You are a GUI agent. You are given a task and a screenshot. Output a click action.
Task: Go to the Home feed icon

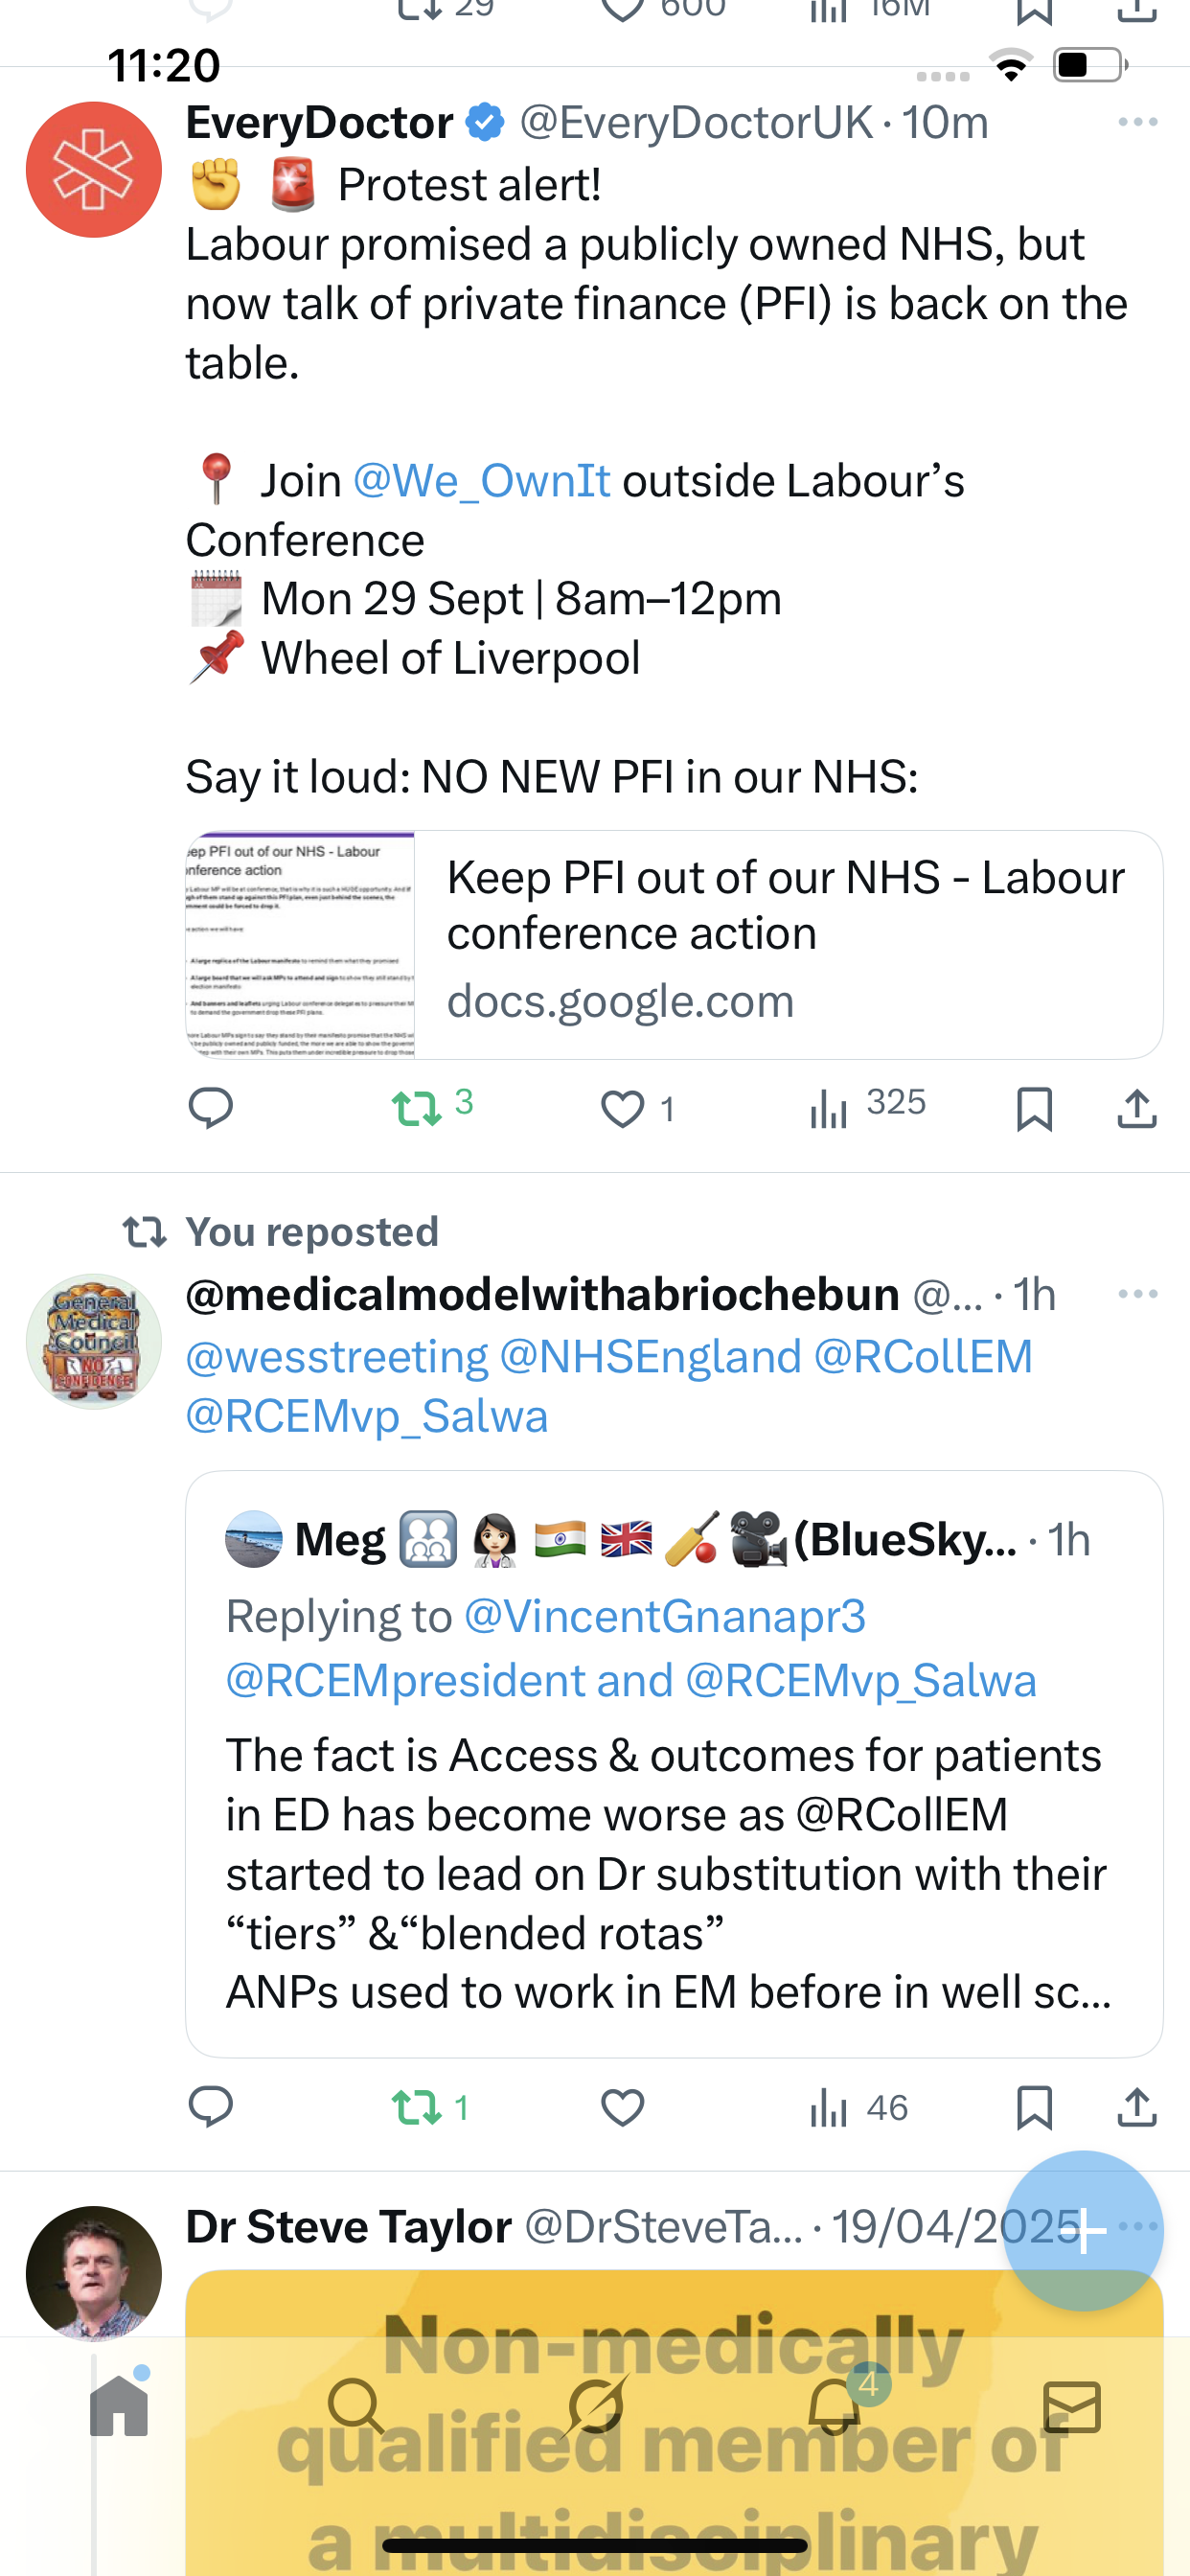click(x=119, y=2406)
